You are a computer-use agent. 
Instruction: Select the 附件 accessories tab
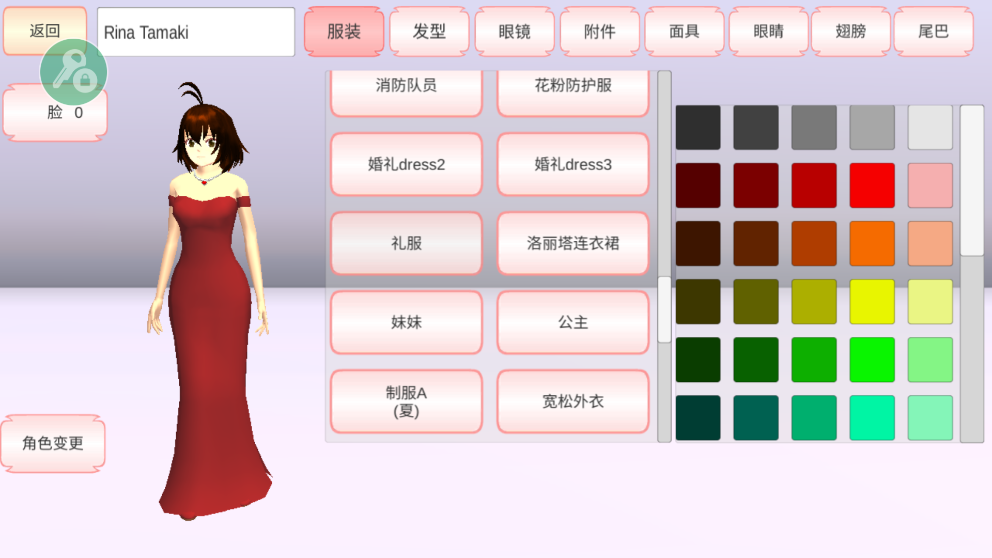click(599, 32)
